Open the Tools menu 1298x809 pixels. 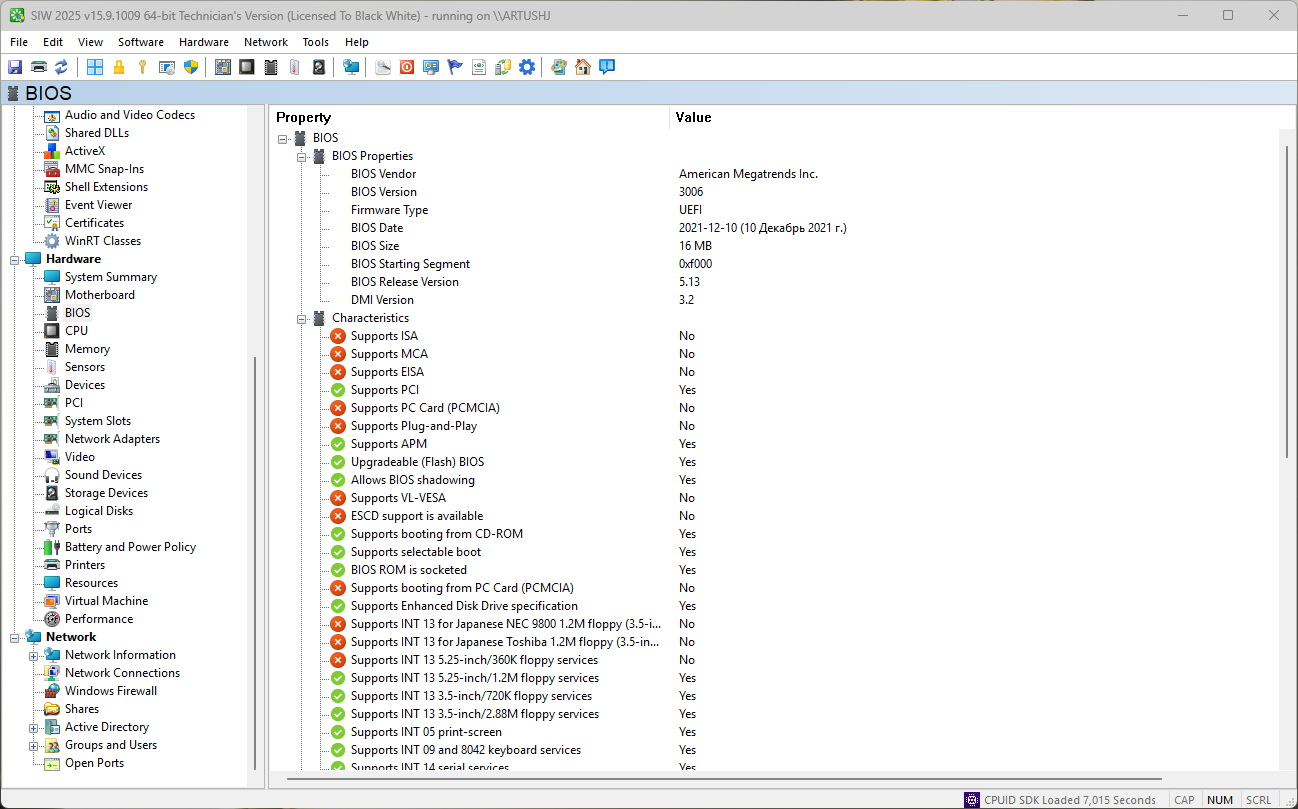click(315, 42)
